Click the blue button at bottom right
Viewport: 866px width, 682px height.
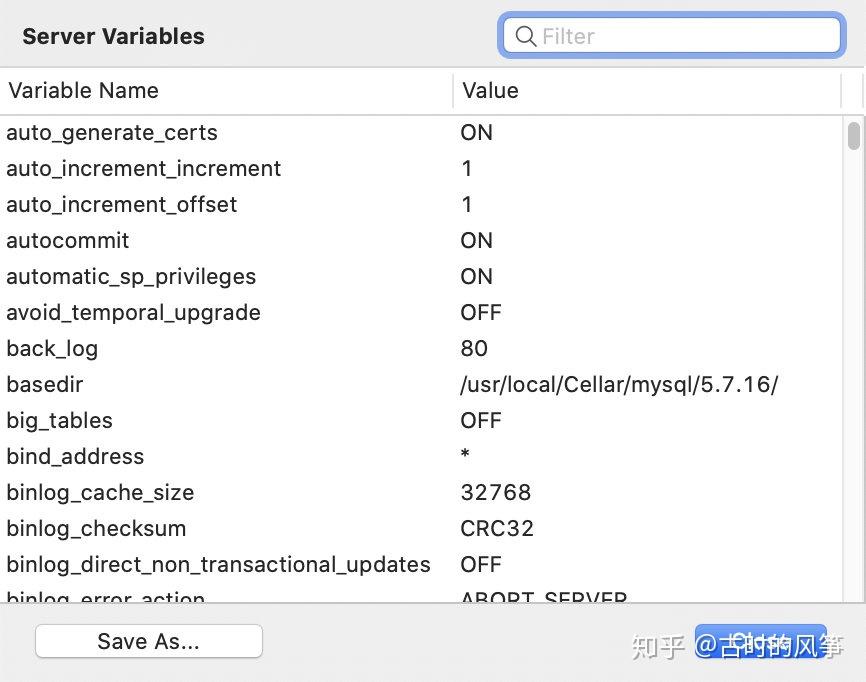[x=760, y=642]
